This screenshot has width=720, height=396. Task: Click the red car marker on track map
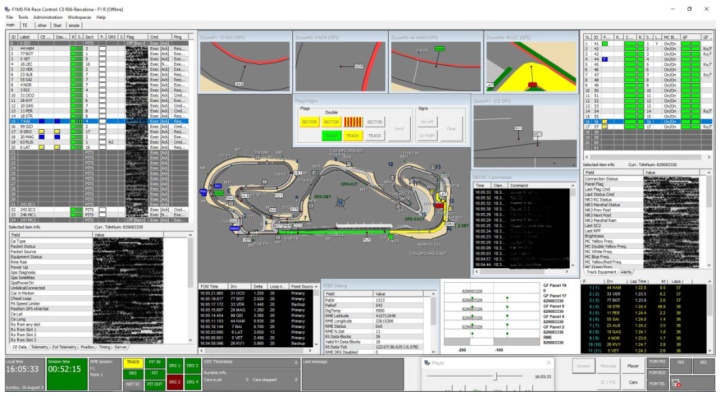(439, 205)
